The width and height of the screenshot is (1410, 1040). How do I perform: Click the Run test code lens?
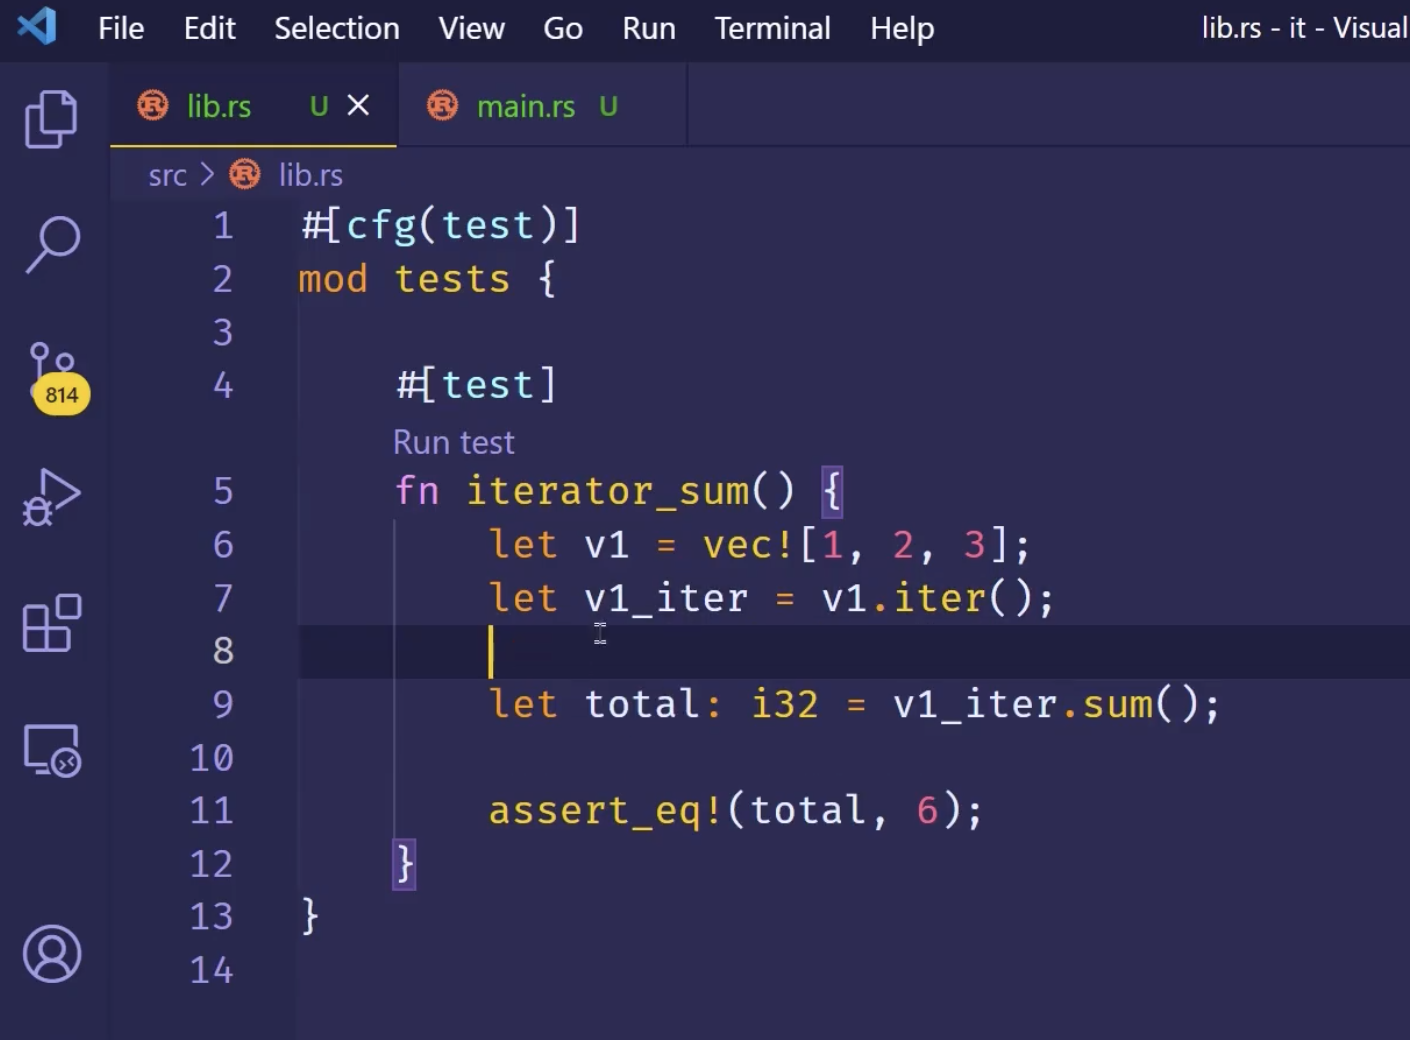453,442
